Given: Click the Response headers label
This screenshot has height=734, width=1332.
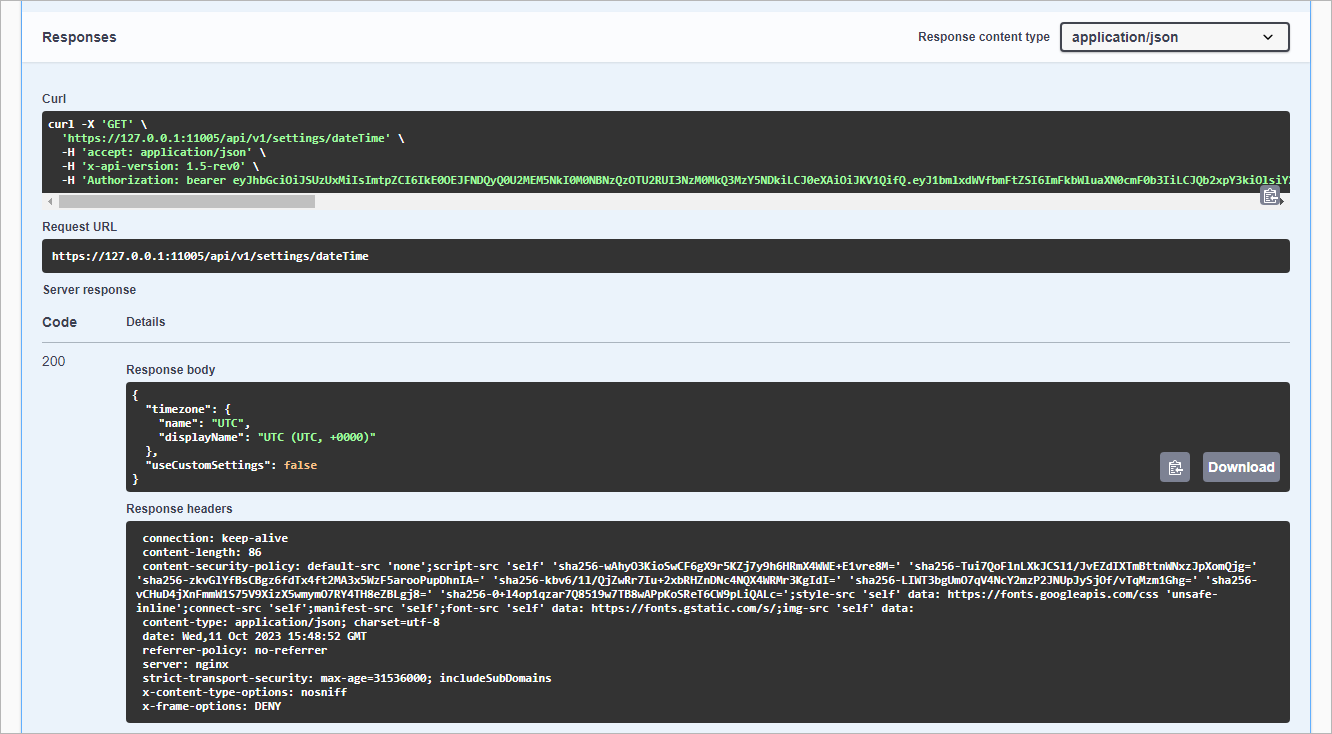Looking at the screenshot, I should click(179, 509).
